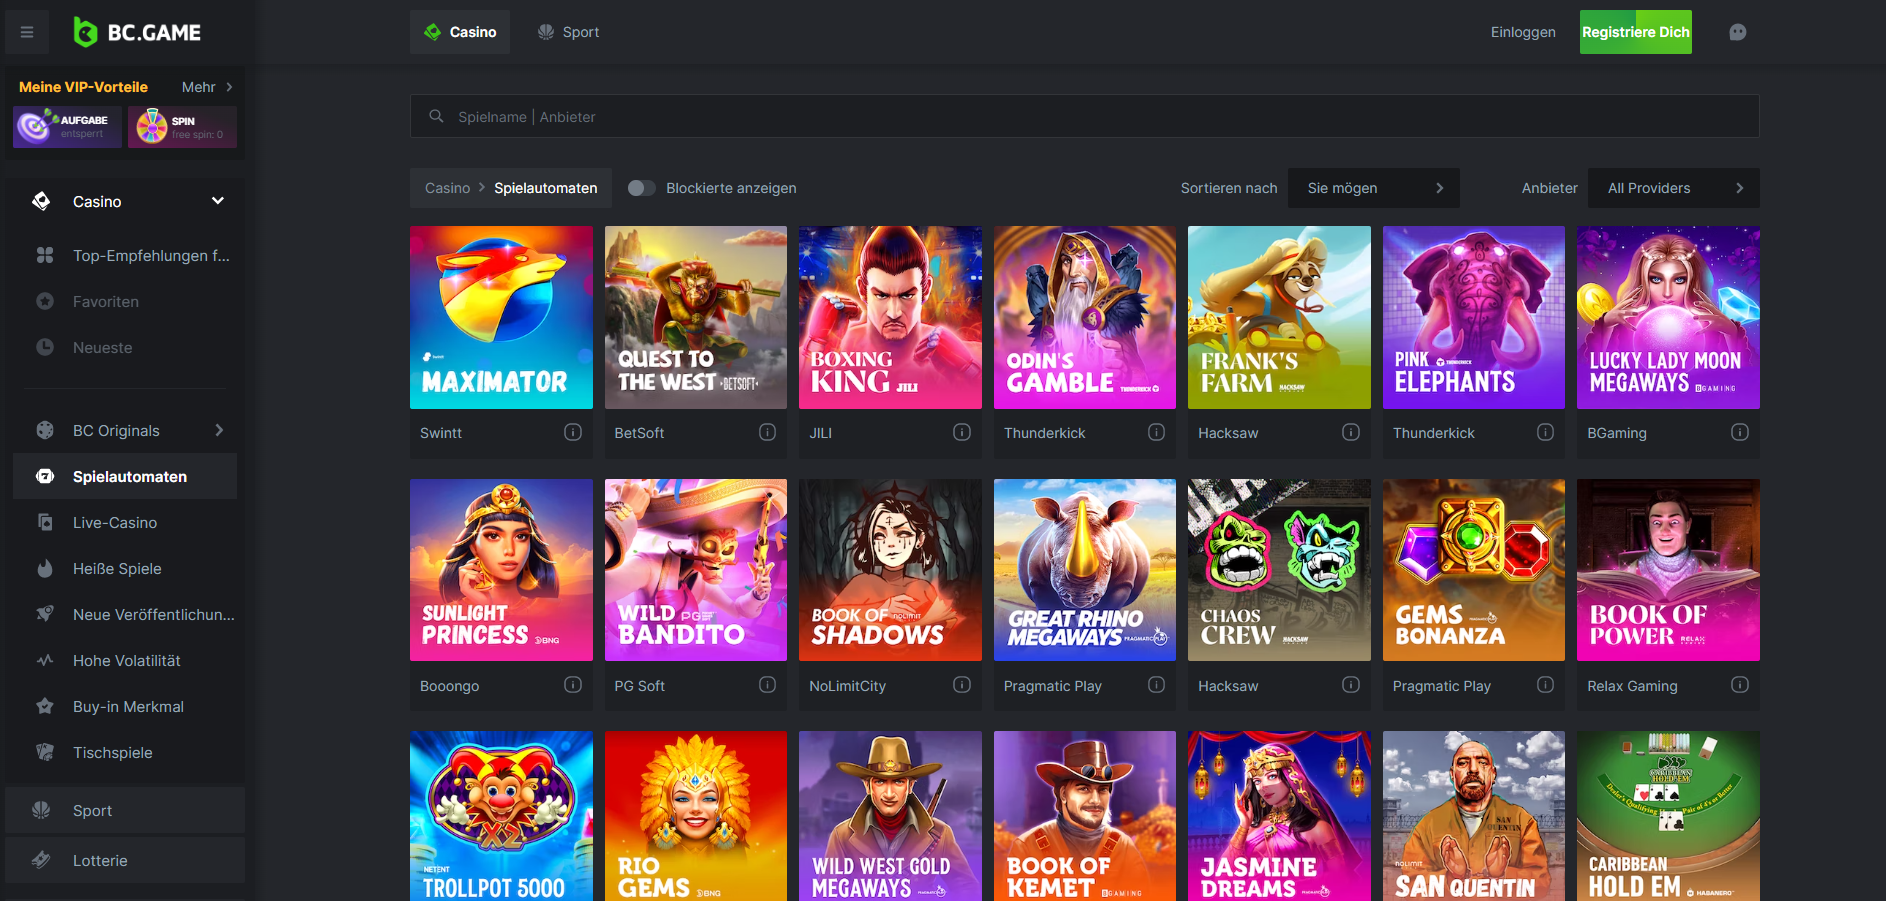Switch to the Casino top tab

(460, 32)
